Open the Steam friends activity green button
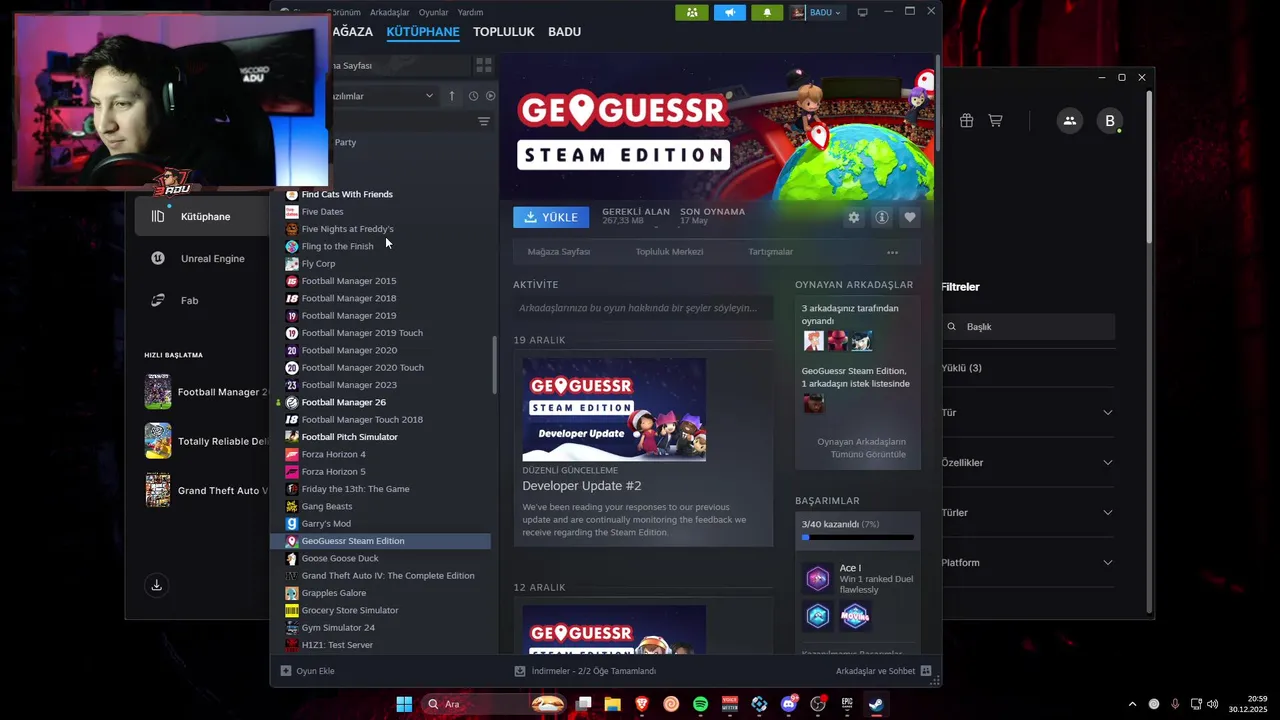1280x720 pixels. [691, 12]
